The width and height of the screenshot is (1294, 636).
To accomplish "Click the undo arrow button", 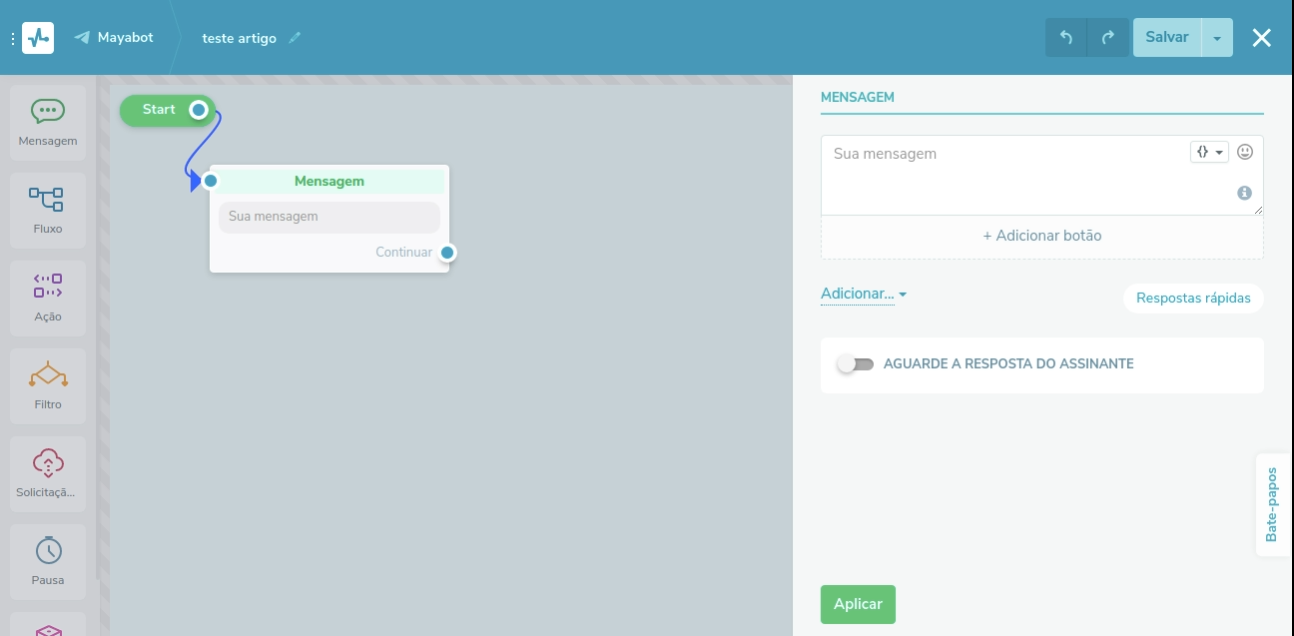I will 1066,38.
